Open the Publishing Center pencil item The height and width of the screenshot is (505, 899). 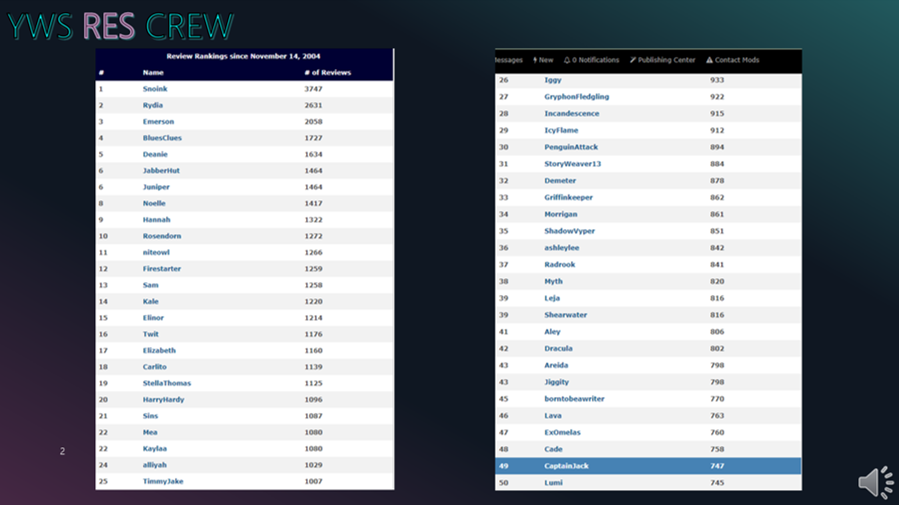(662, 60)
